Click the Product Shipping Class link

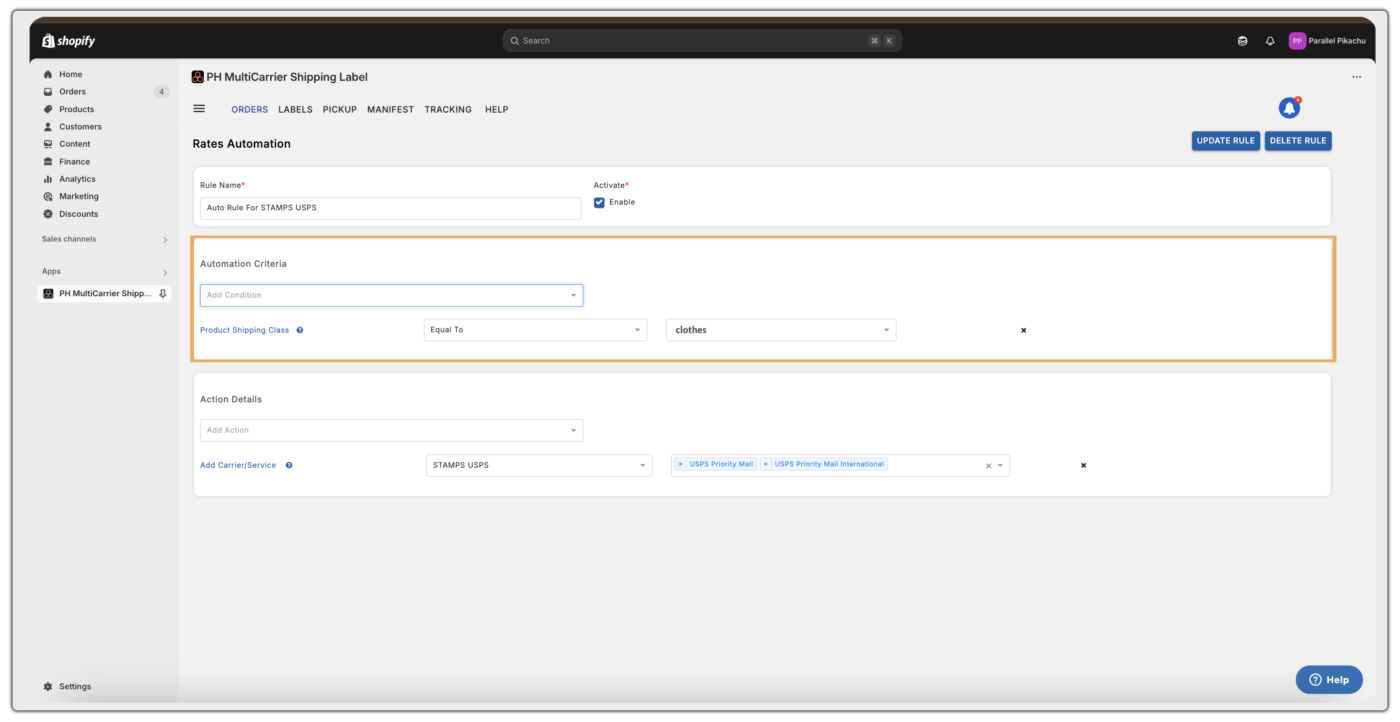click(x=245, y=330)
